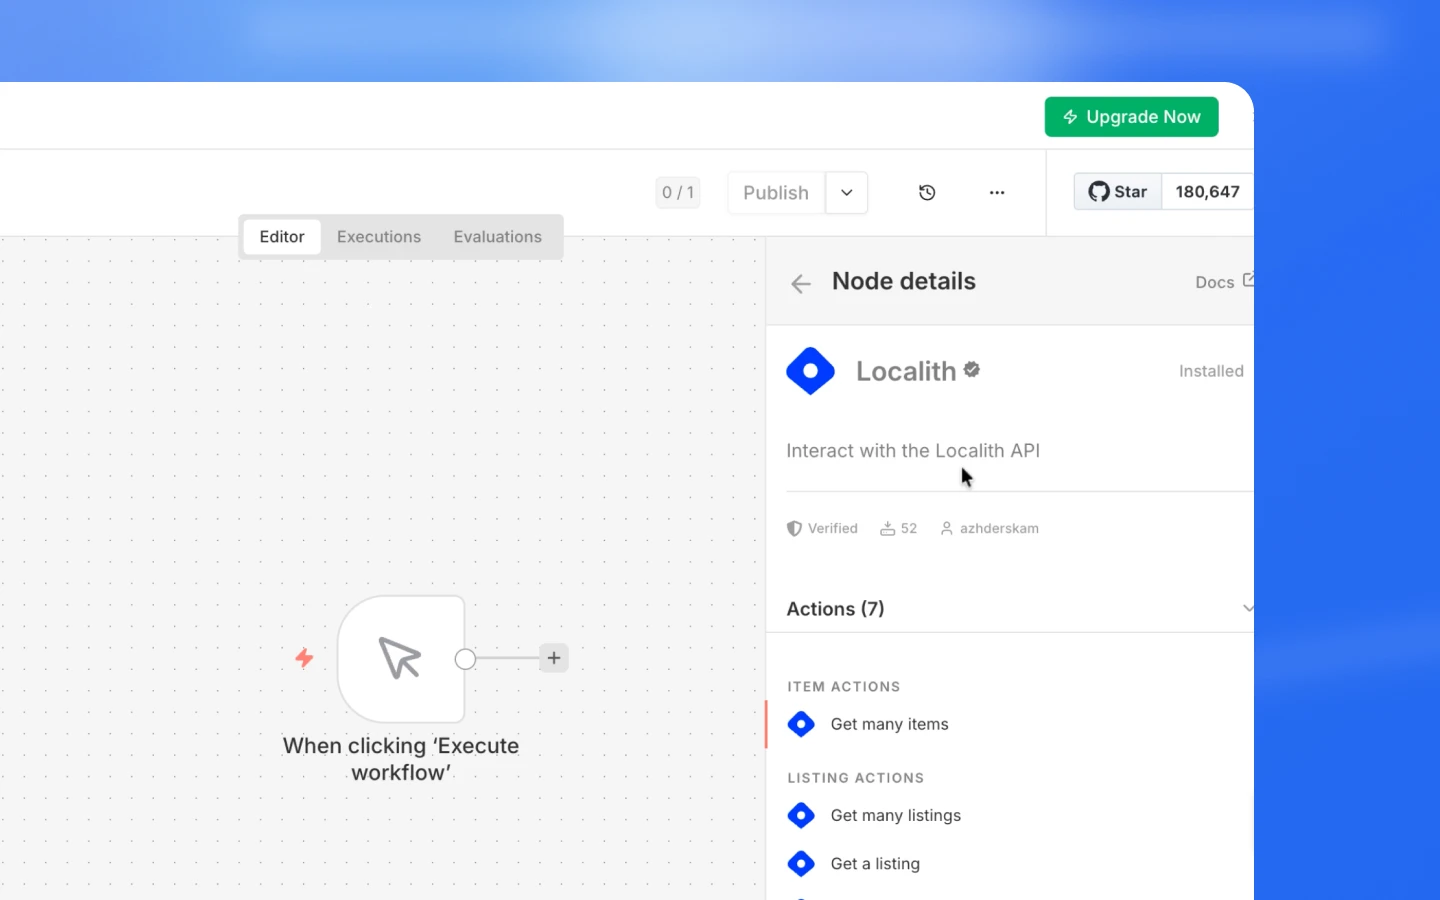Click the Localith node logo icon
Viewport: 1440px width, 900px height.
point(810,370)
